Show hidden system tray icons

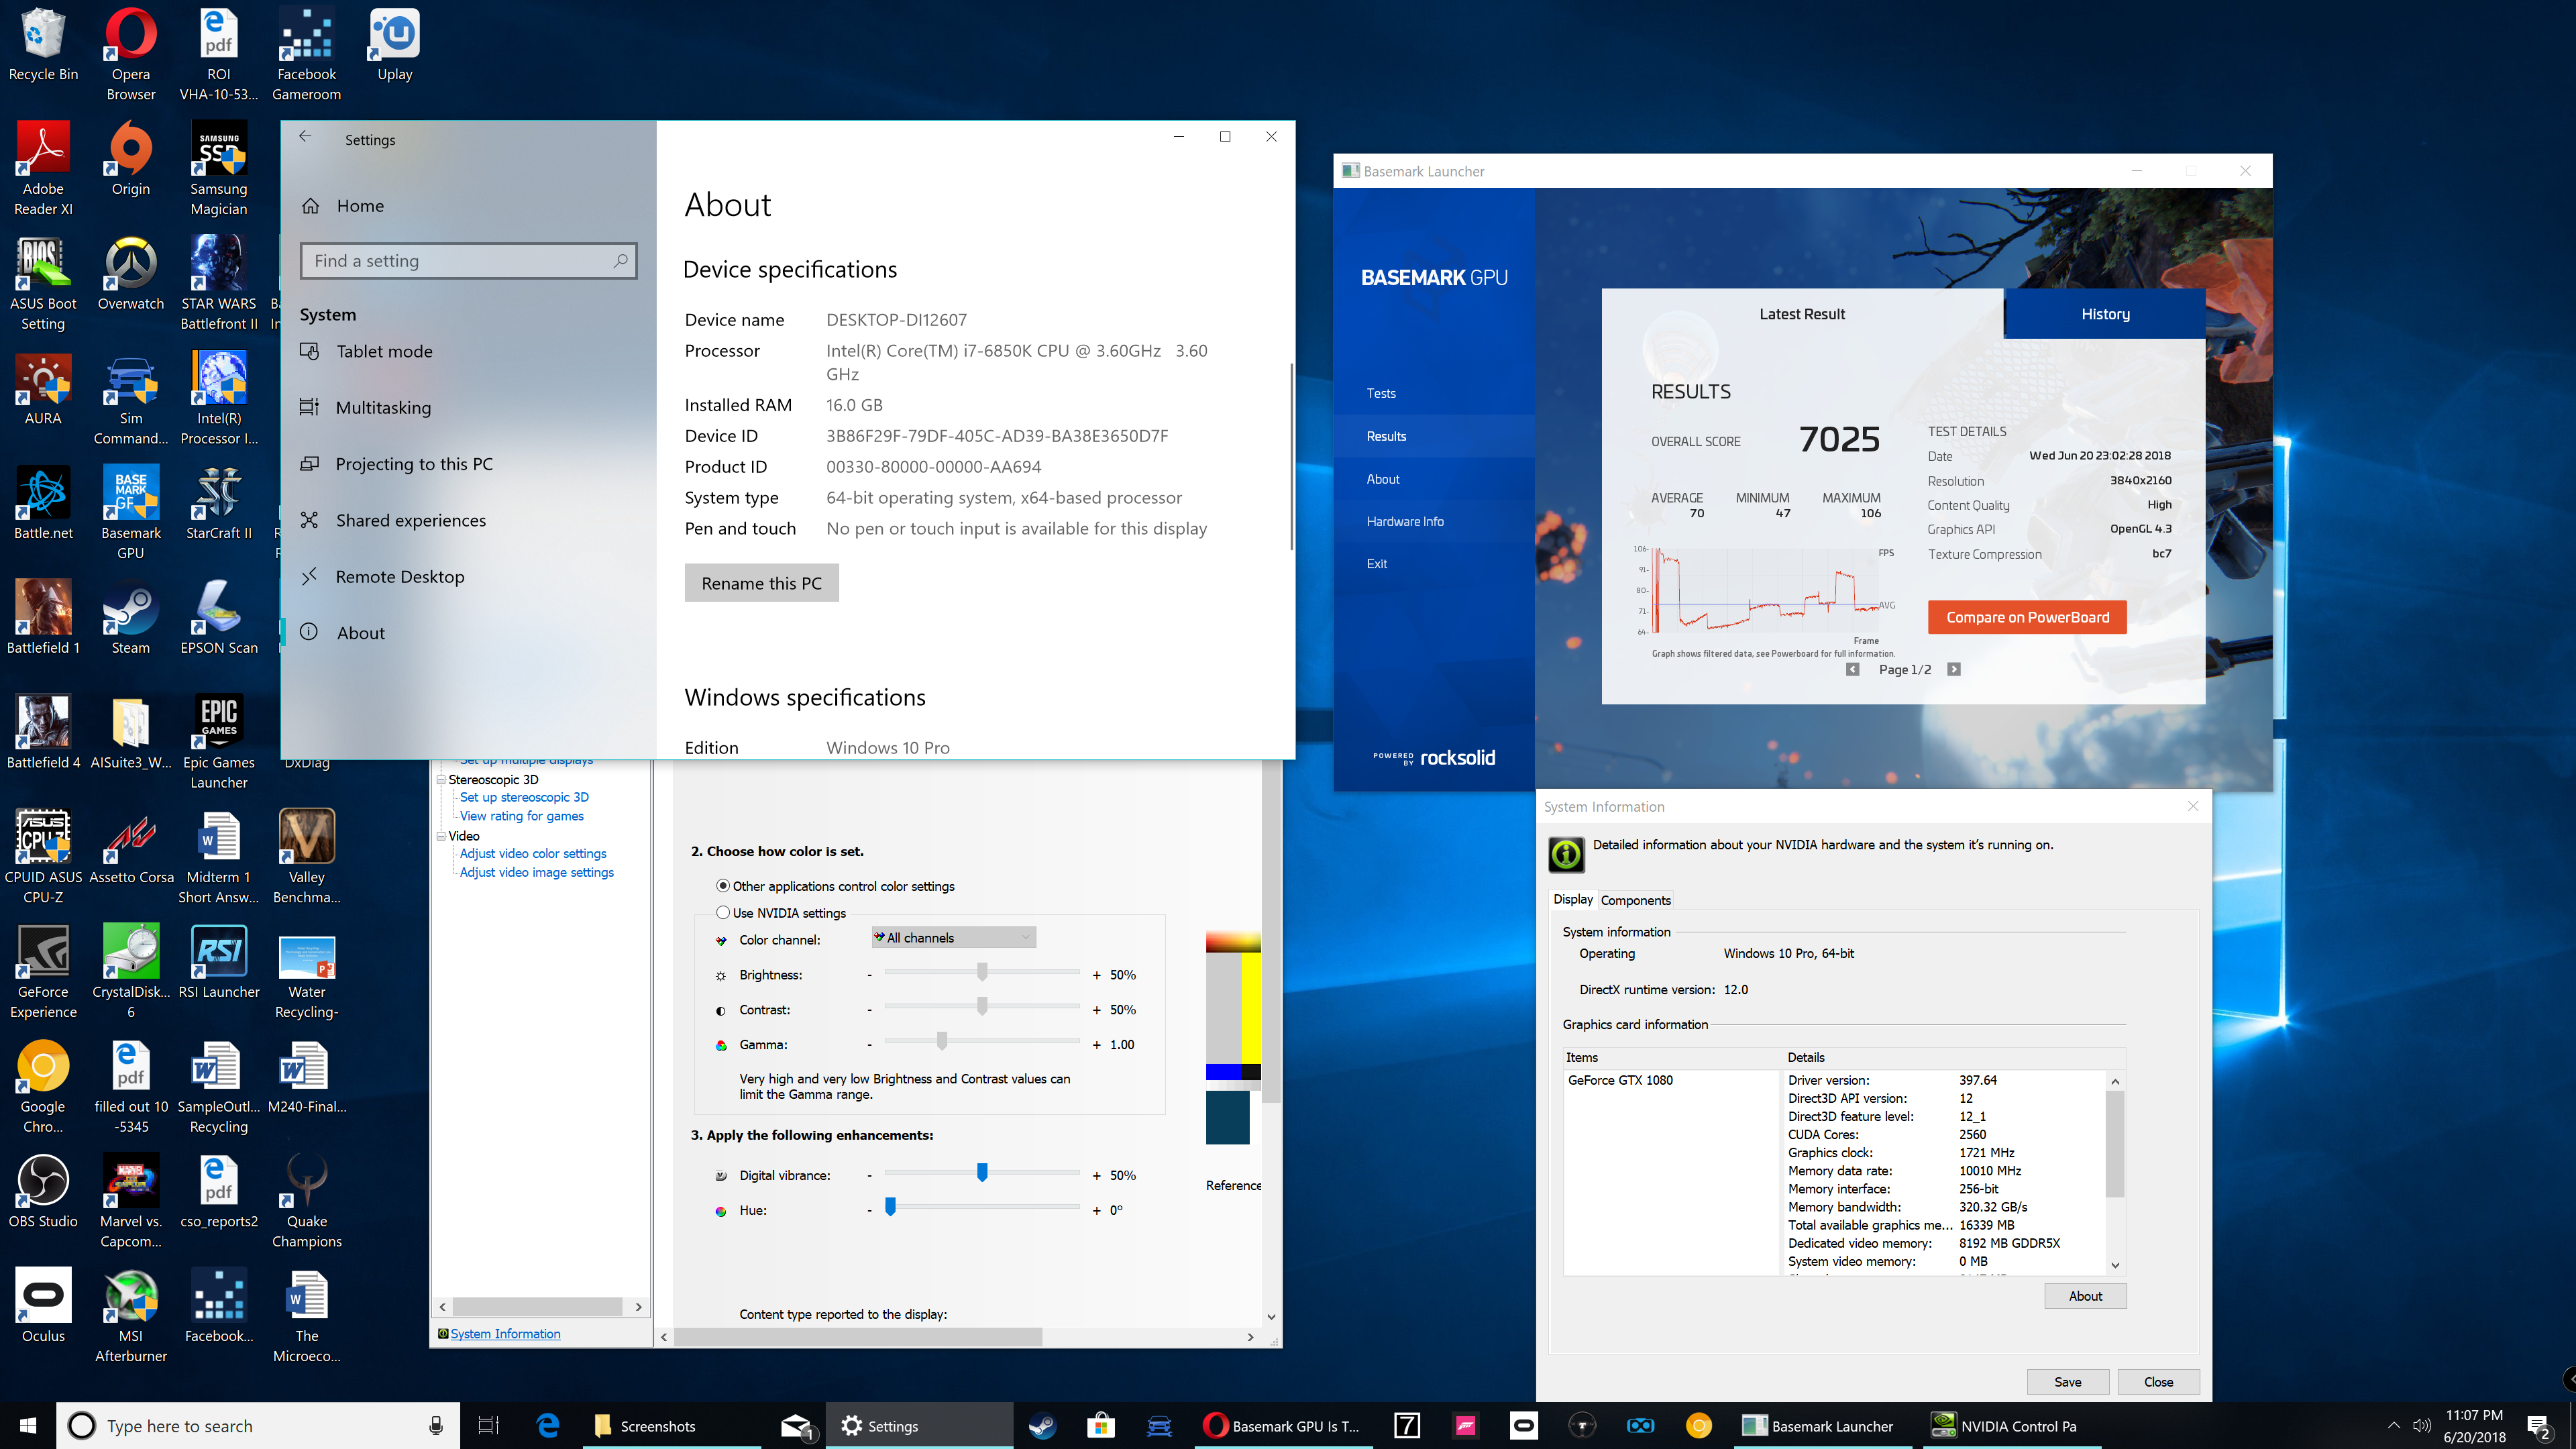pyautogui.click(x=2393, y=1425)
